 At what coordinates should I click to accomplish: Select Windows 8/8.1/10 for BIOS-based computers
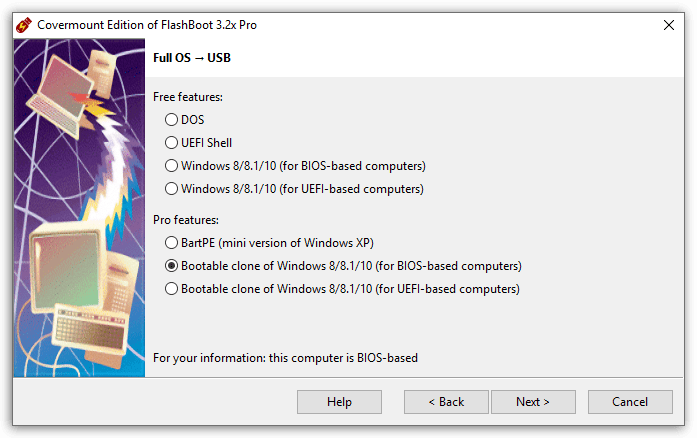click(x=295, y=166)
